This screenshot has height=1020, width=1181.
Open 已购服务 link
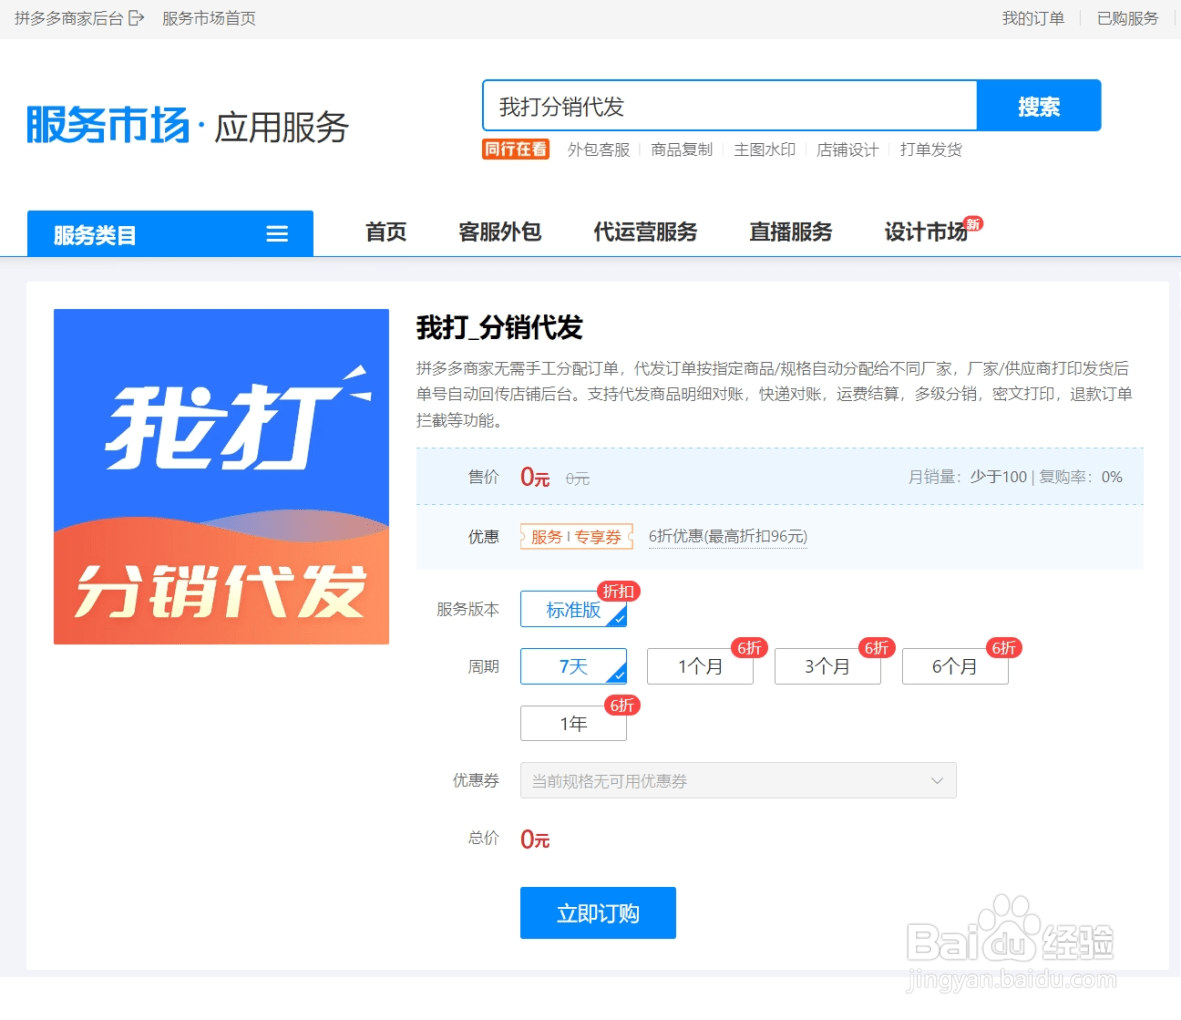coord(1128,18)
